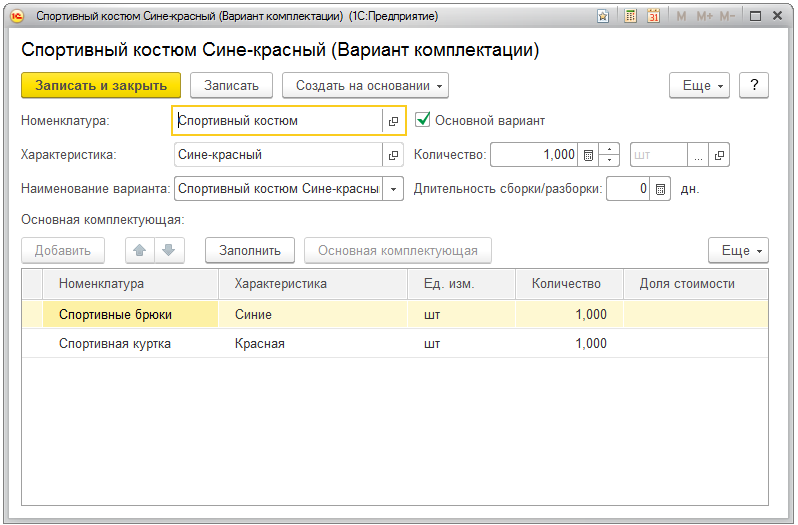Image resolution: width=798 pixels, height=525 pixels.
Task: Open the help question mark button
Action: (754, 85)
